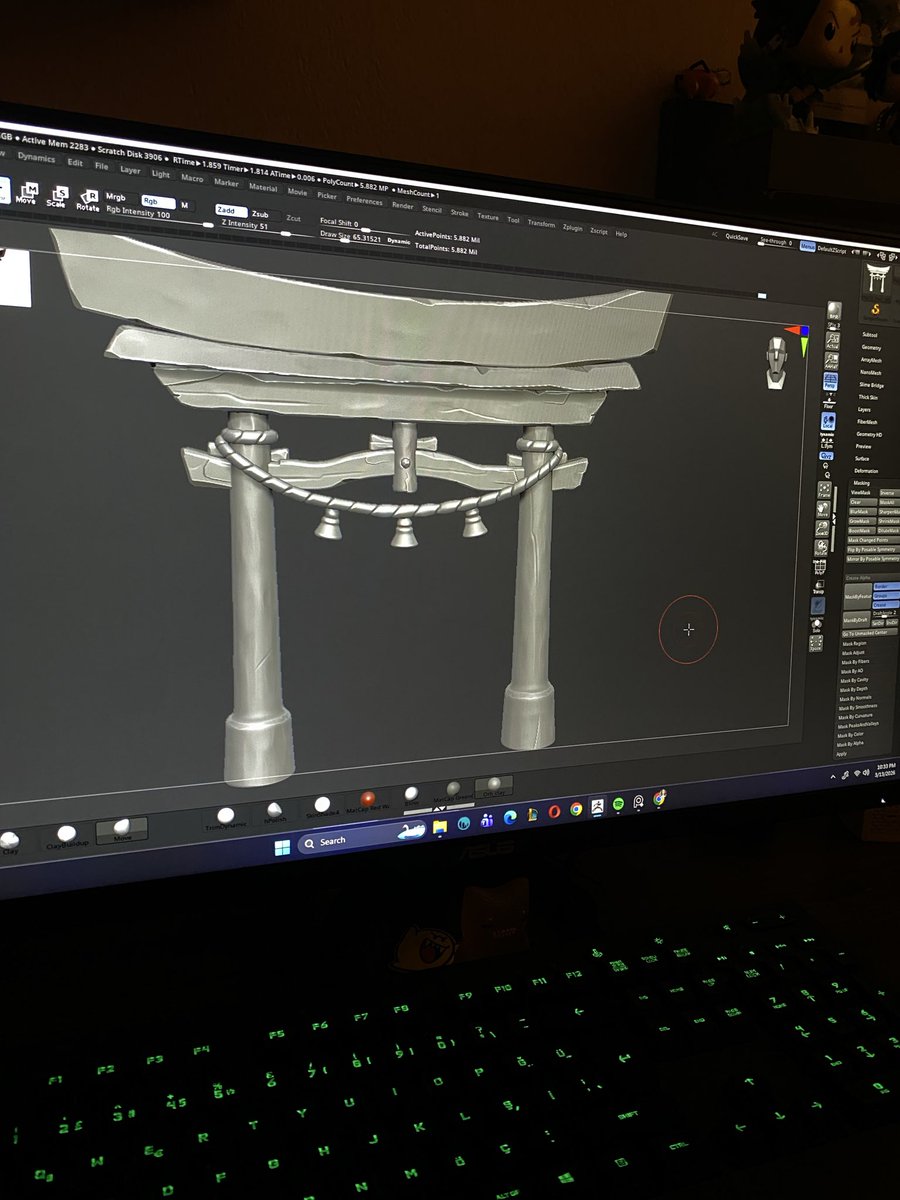Click the canvas Move navigation icon
The image size is (900, 1200).
coord(822,510)
